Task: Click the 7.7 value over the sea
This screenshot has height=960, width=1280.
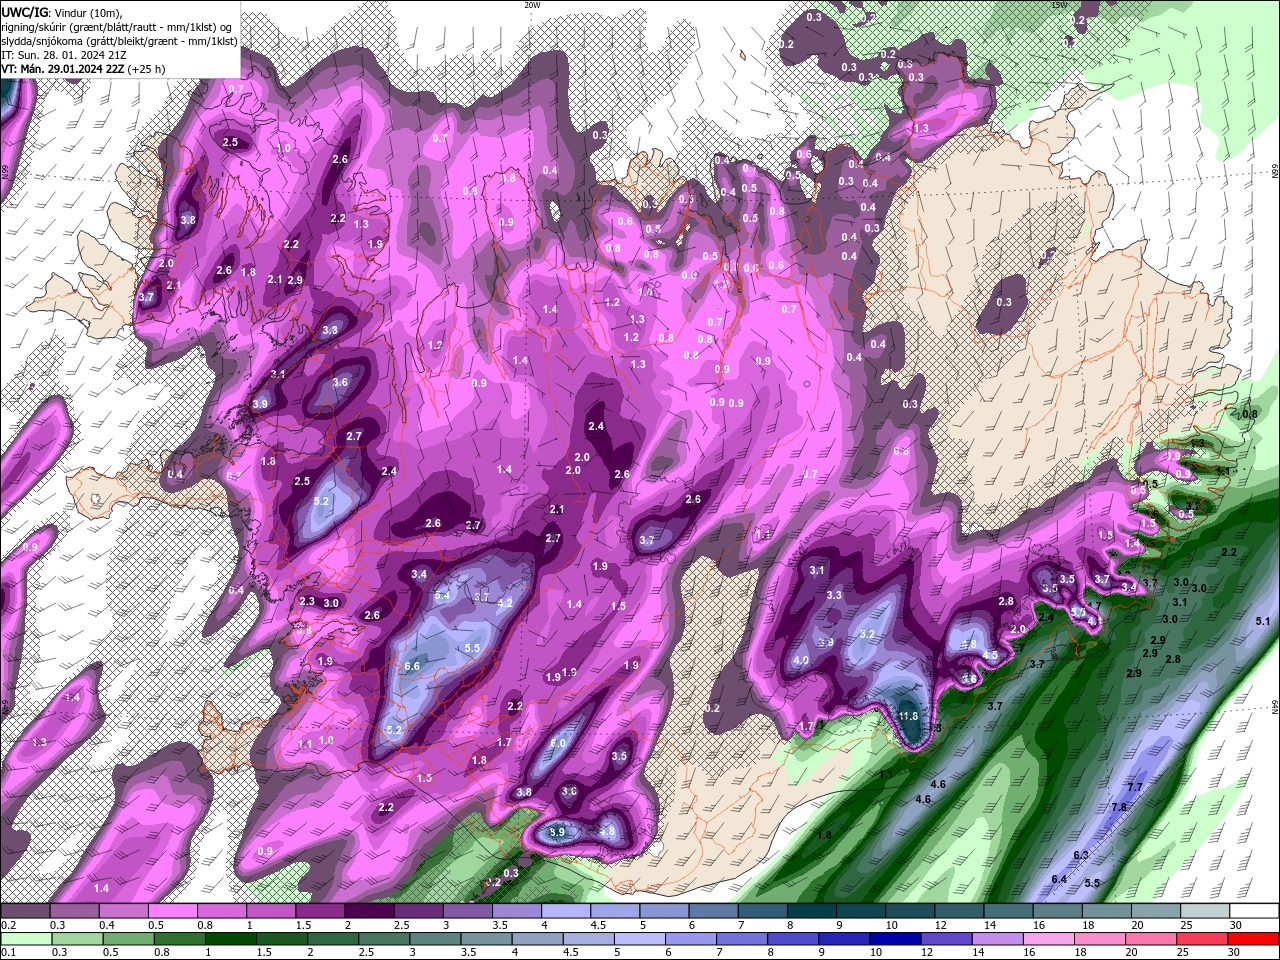Action: pyautogui.click(x=1134, y=788)
